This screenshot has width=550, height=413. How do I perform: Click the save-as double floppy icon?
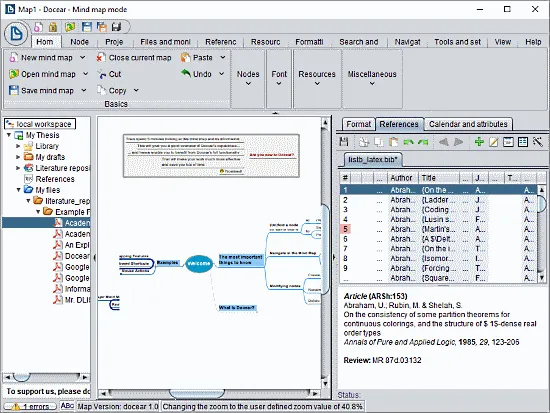click(x=102, y=27)
